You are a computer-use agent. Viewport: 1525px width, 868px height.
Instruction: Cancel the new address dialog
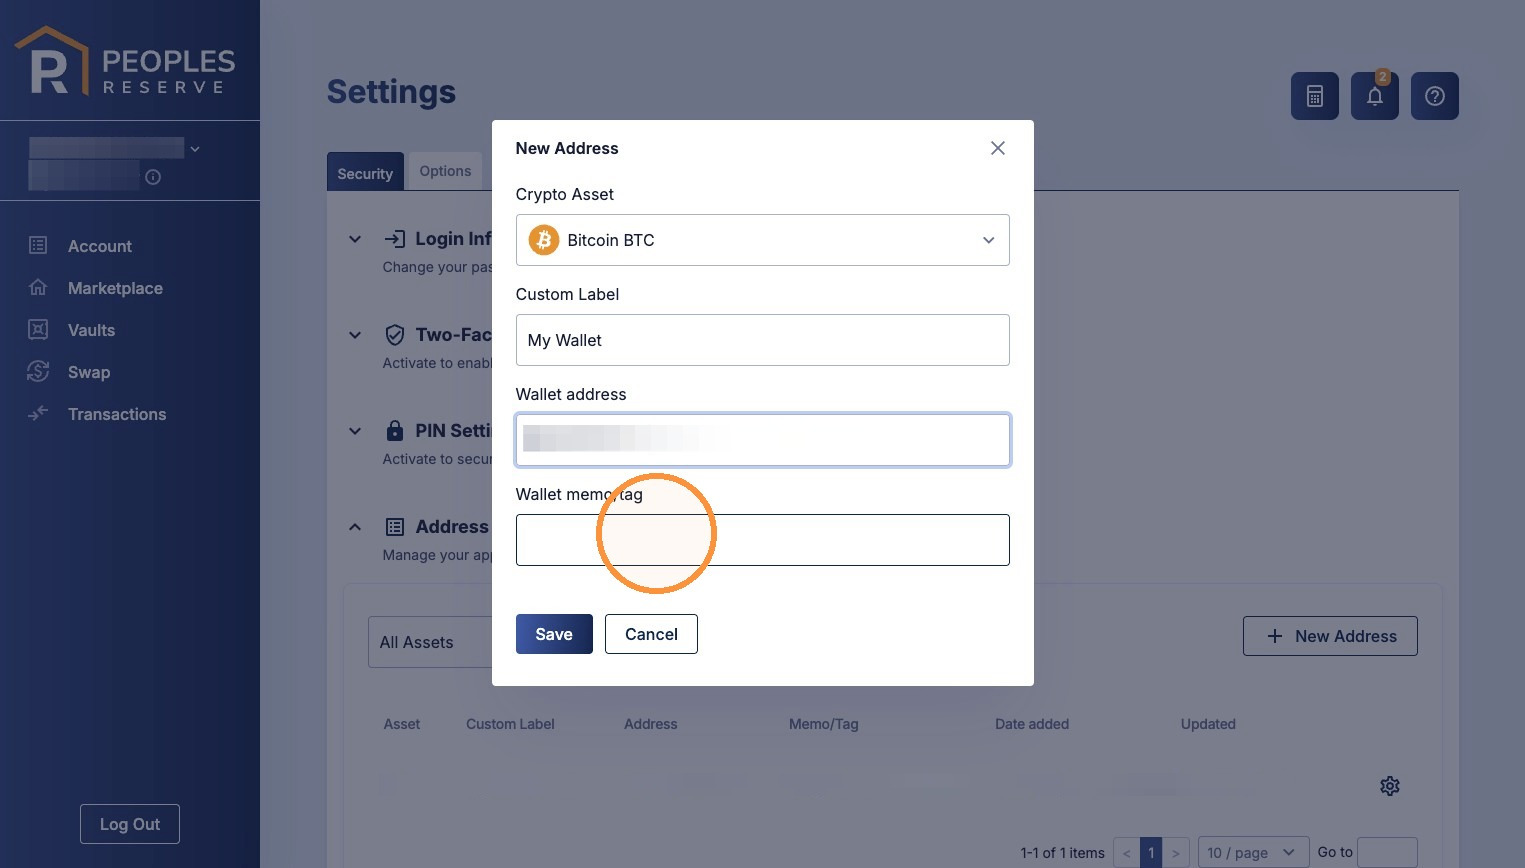(651, 634)
